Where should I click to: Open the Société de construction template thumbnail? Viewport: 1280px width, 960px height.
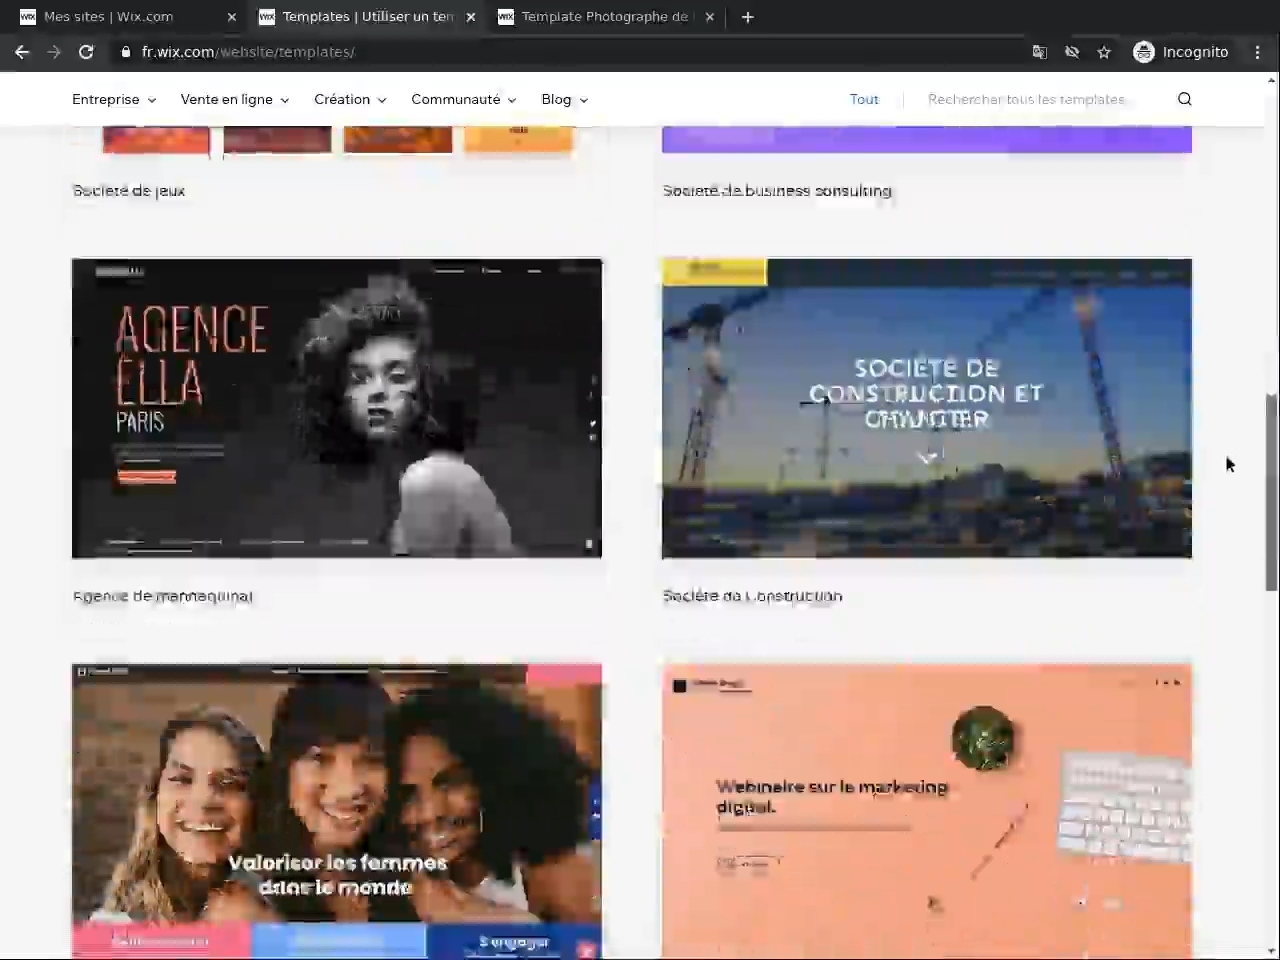tap(927, 408)
